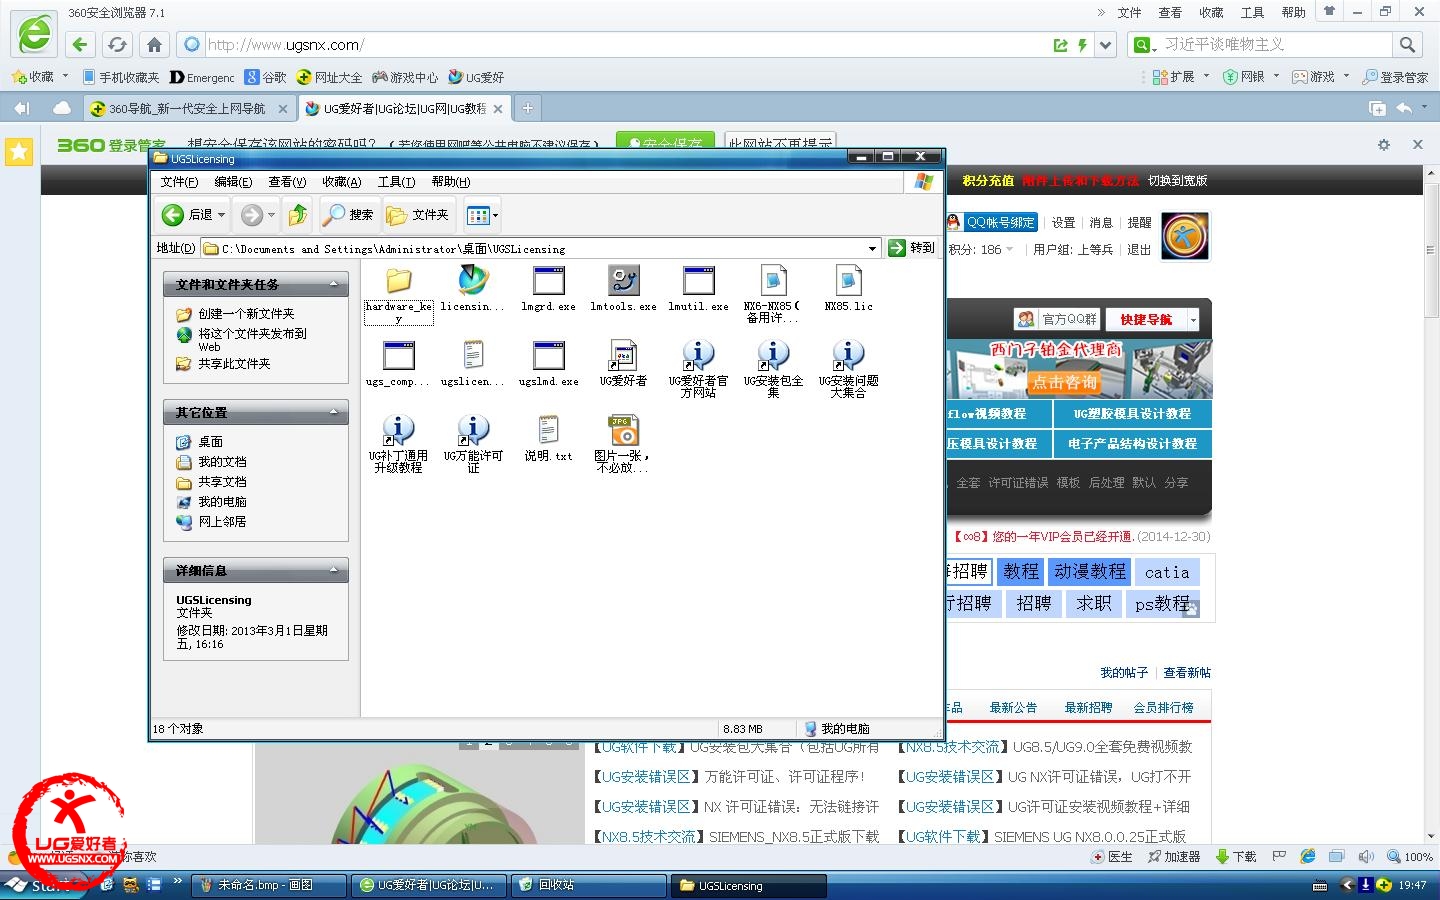Image resolution: width=1440 pixels, height=900 pixels.
Task: Select the UG万能许可证 shortcut
Action: [473, 444]
